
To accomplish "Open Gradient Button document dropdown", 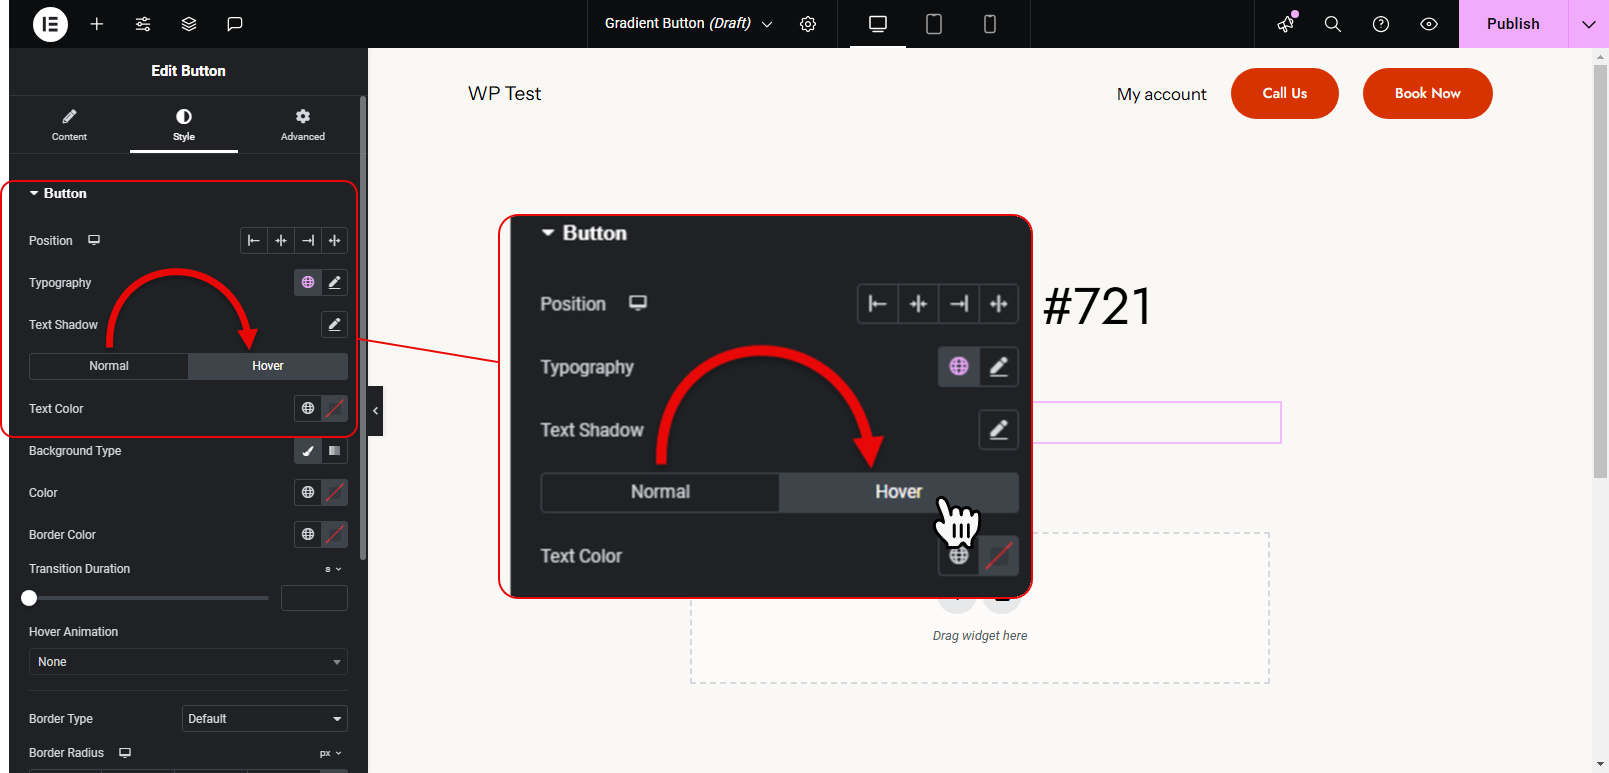I will pyautogui.click(x=688, y=24).
